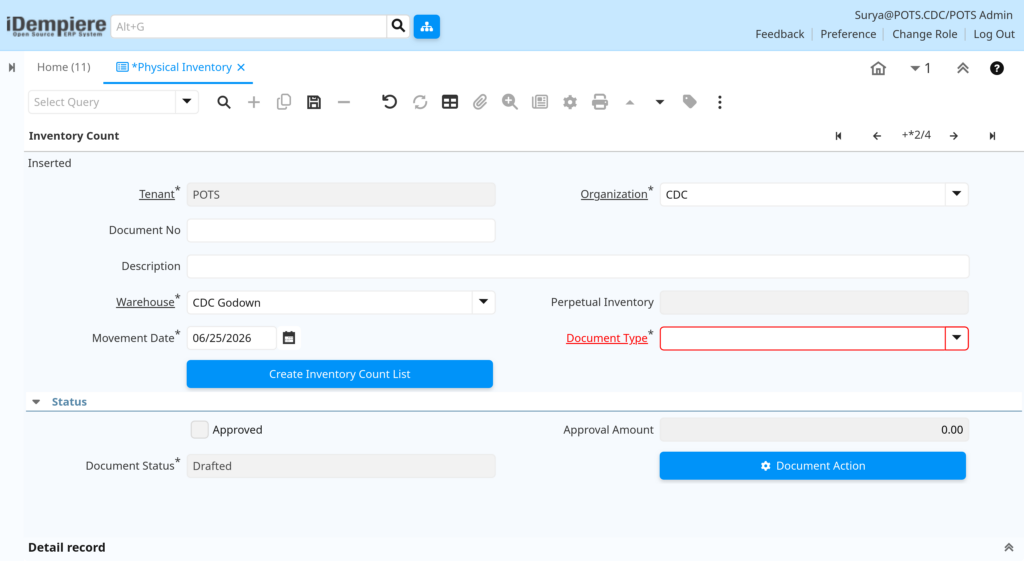Click the Inventory Count title text
Screen dimensions: 1024x561
[x=74, y=136]
